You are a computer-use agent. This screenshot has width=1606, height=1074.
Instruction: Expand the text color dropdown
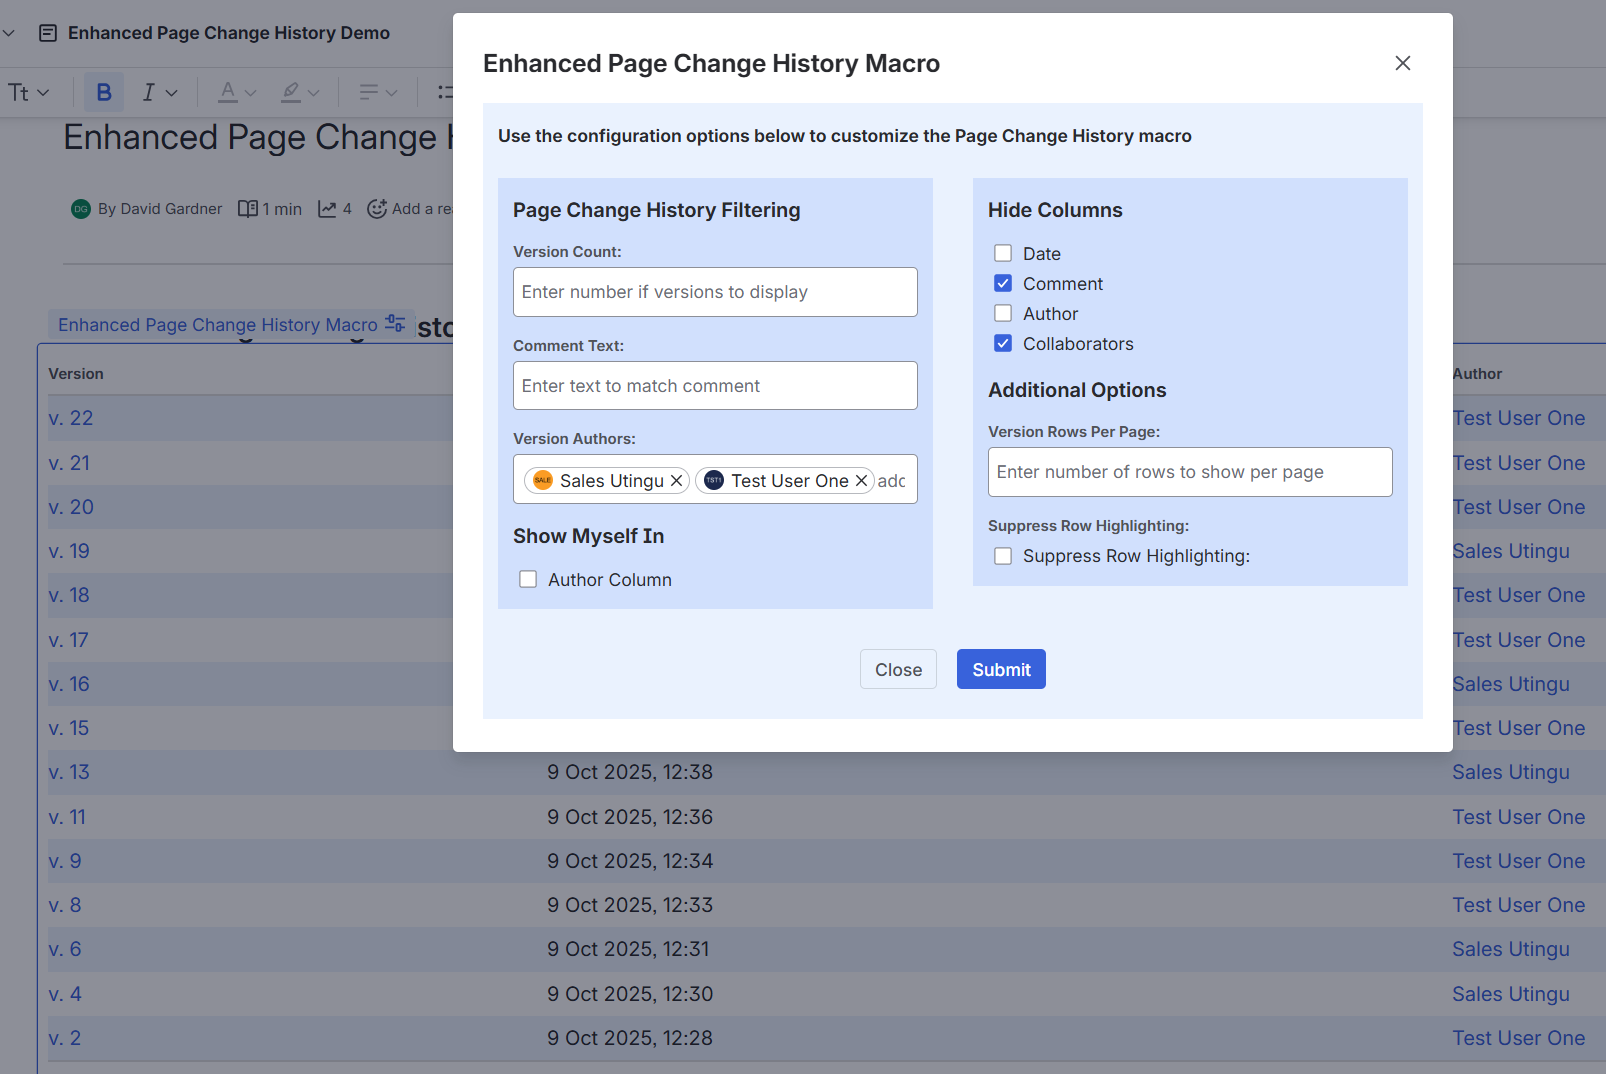250,92
